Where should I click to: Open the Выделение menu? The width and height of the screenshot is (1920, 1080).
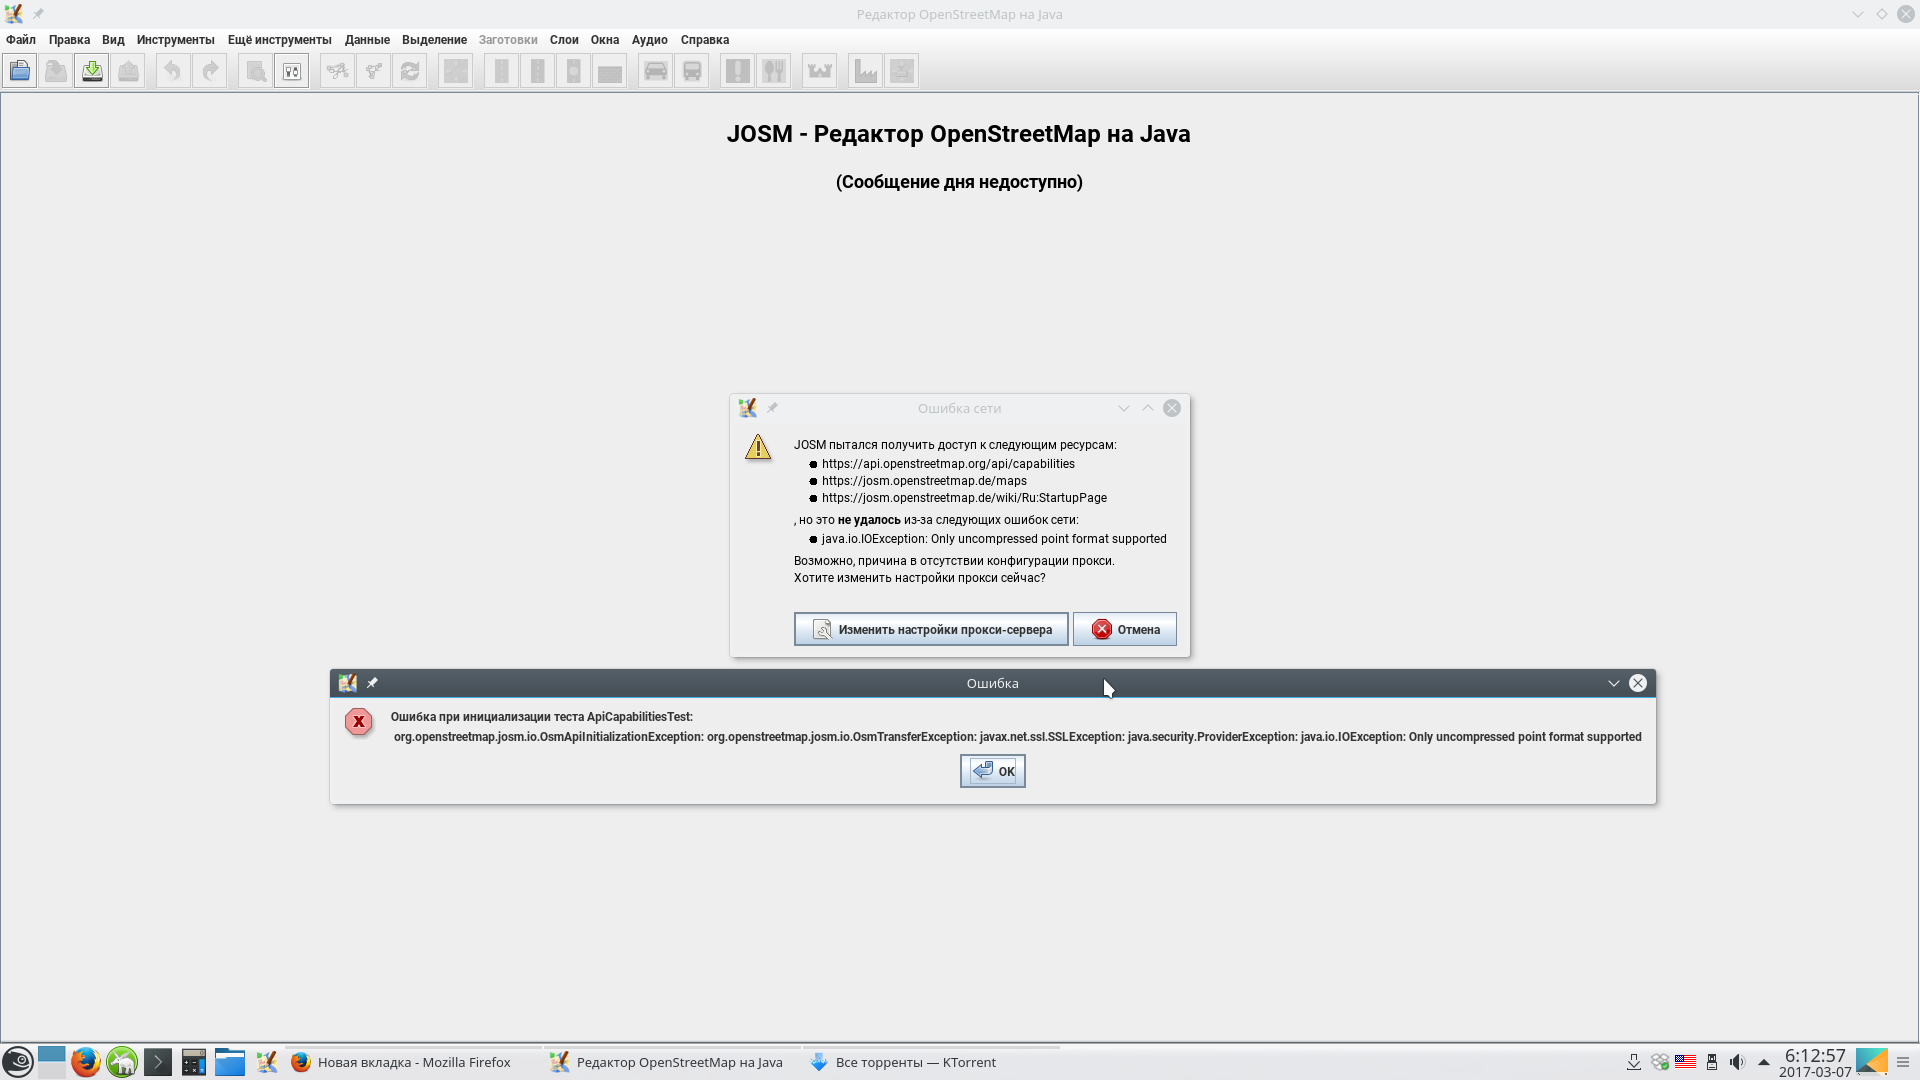point(434,40)
